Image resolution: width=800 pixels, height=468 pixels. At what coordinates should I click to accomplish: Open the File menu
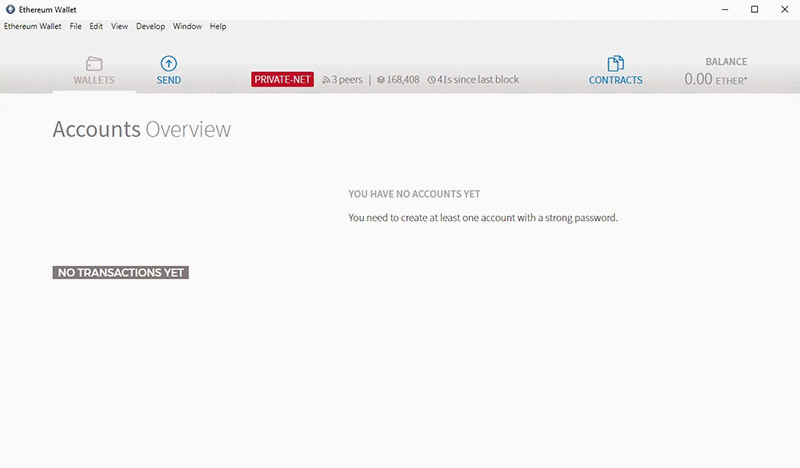click(76, 26)
